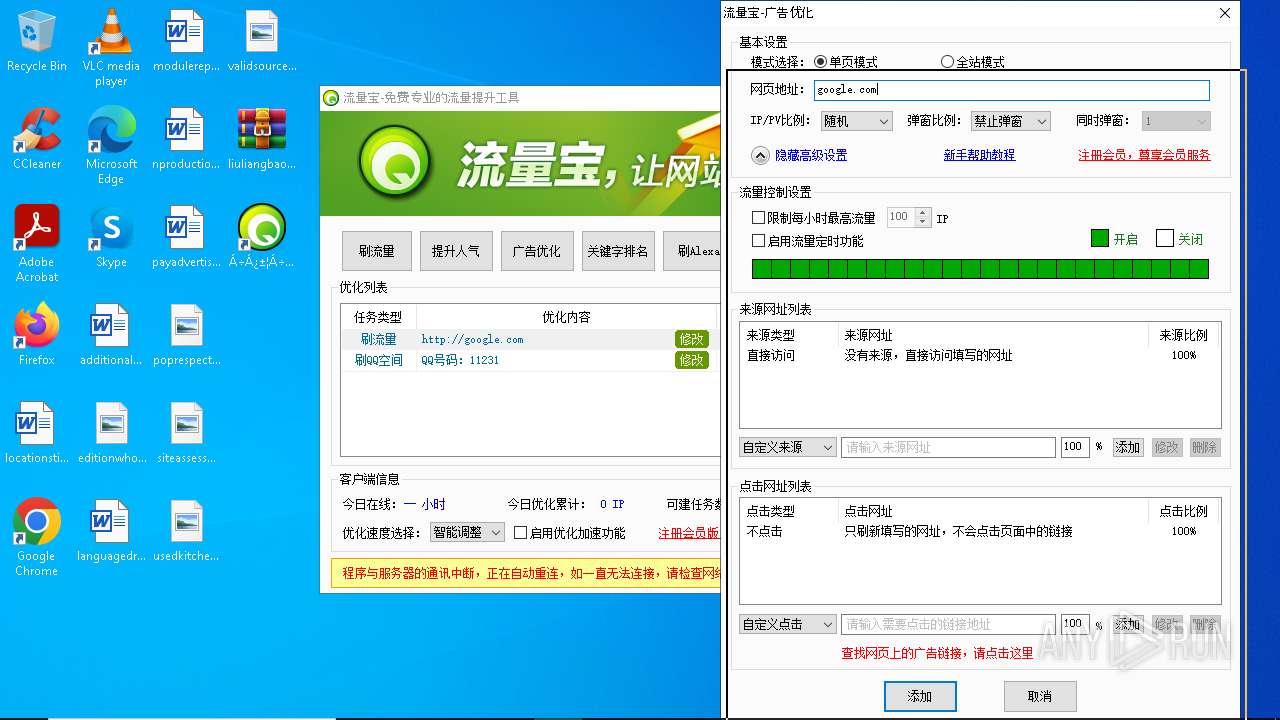Select the poprespect... image file icon
Screen dimensions: 1280x720
186,334
